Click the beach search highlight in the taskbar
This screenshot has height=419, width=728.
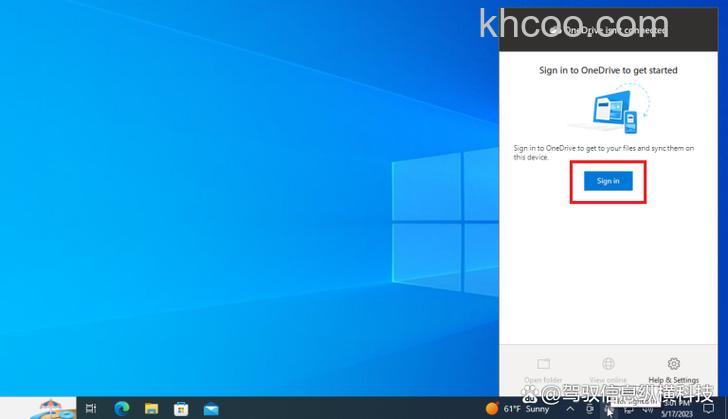51,408
